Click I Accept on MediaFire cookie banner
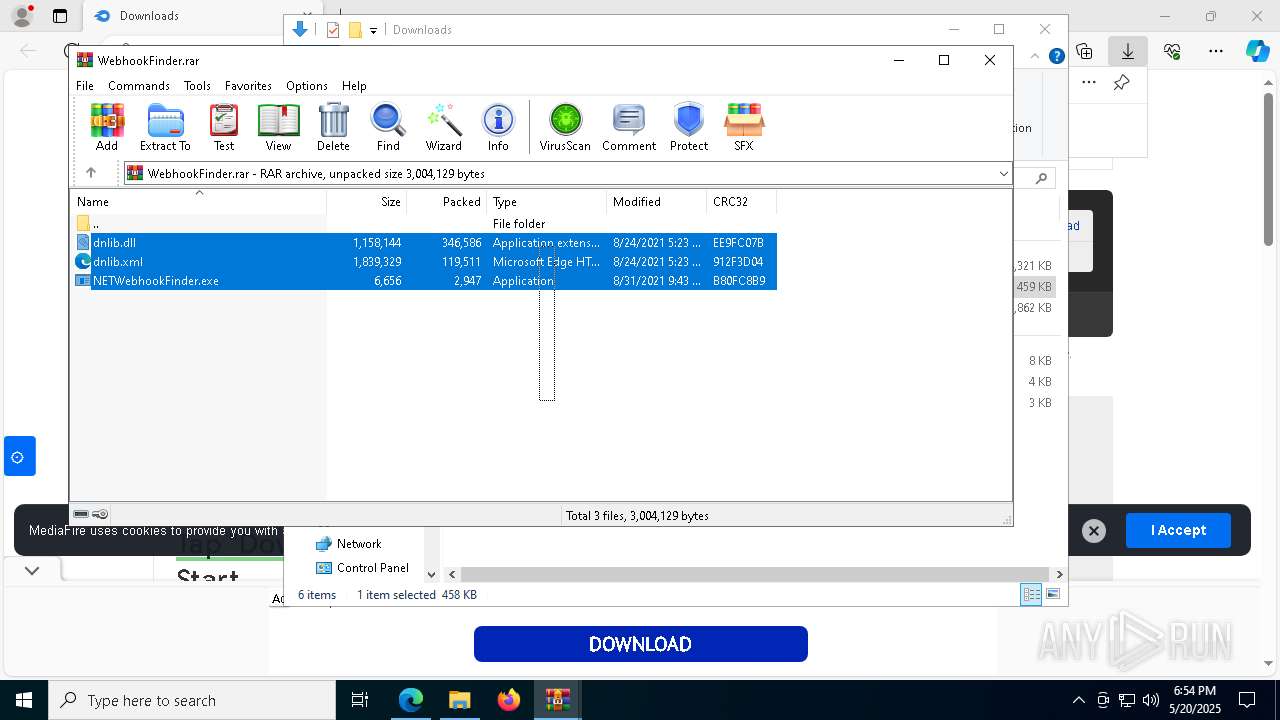The image size is (1280, 720). point(1178,530)
